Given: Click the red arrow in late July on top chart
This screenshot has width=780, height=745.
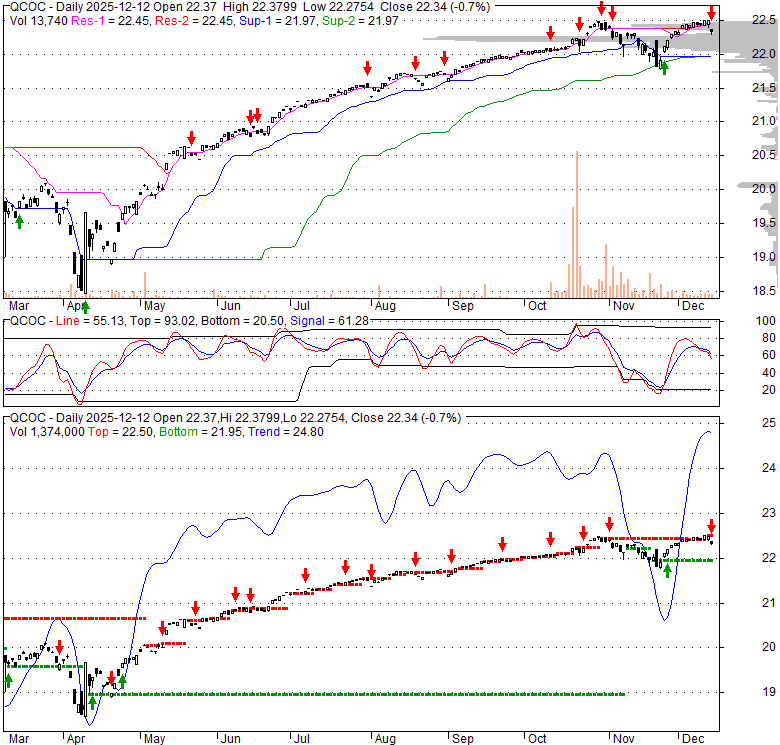Looking at the screenshot, I should point(368,68).
